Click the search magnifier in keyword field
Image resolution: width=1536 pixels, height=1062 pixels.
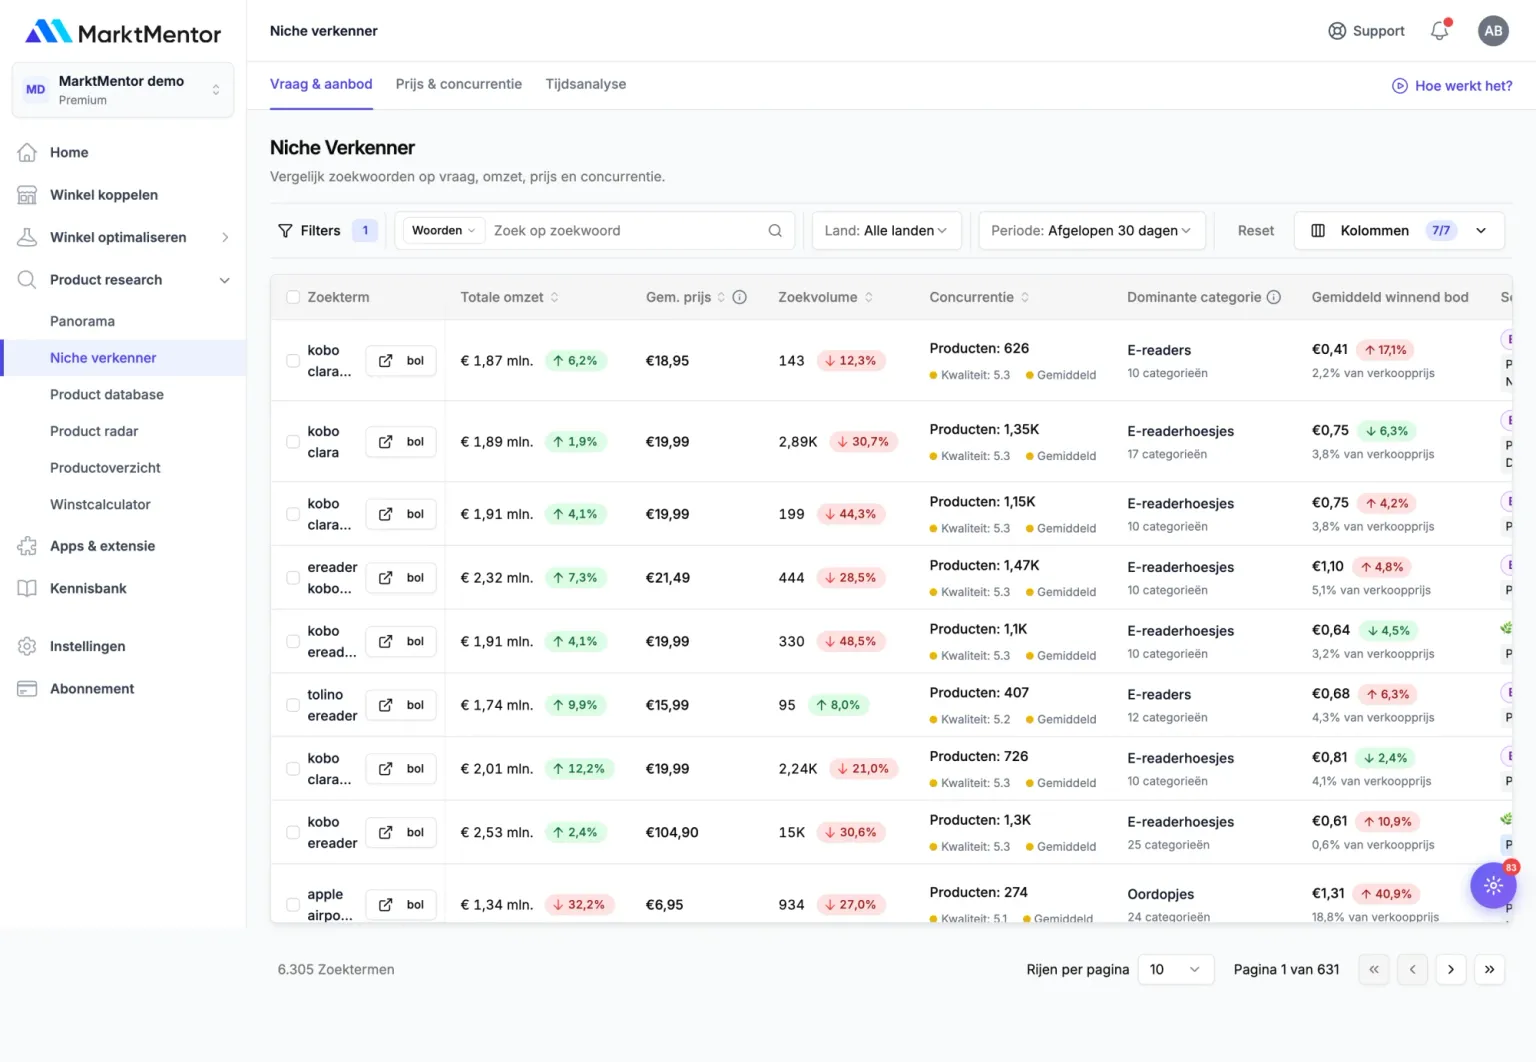(x=775, y=231)
